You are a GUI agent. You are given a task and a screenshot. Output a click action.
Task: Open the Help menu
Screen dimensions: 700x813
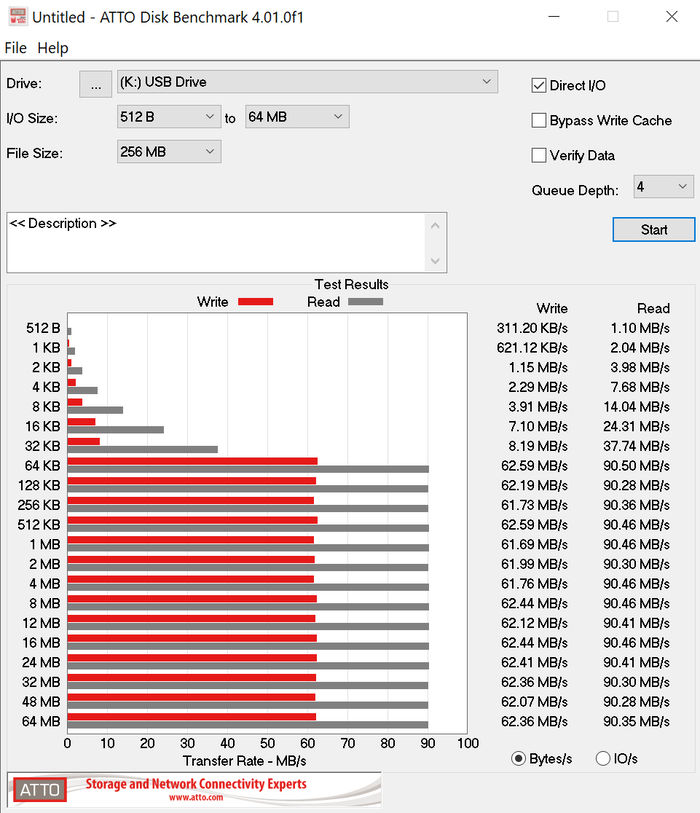coord(53,48)
